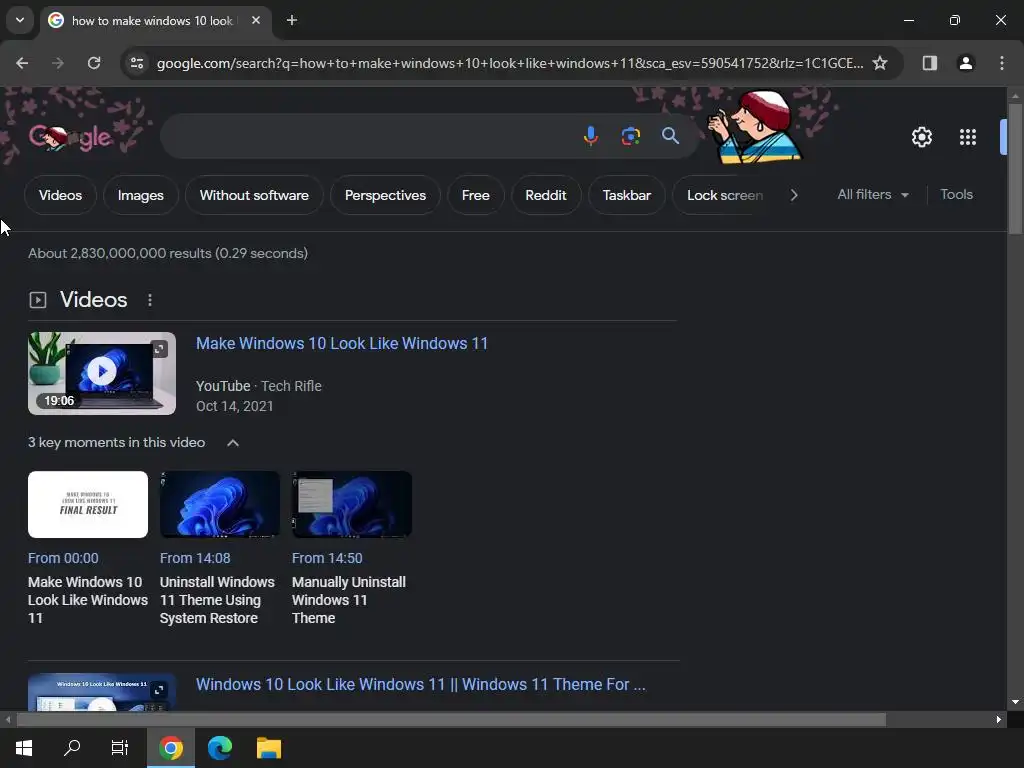Select the Videos filter chip
Screen dimensions: 1024x768
60,195
